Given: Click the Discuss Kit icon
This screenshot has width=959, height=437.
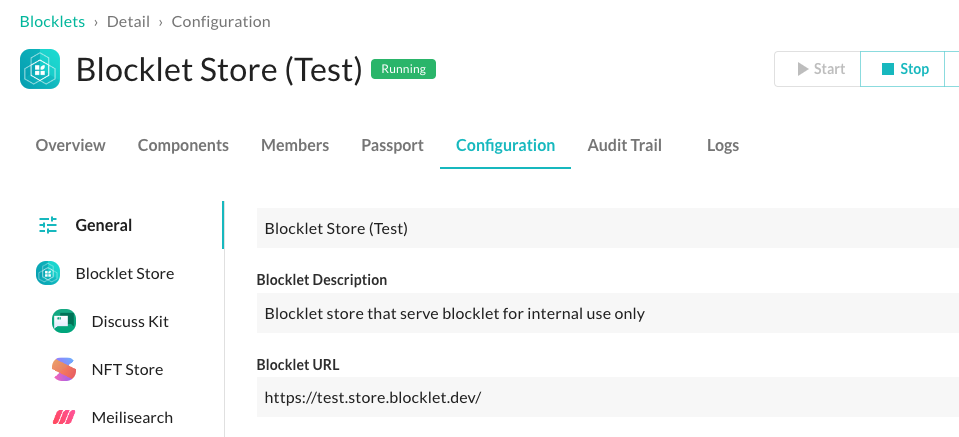Looking at the screenshot, I should pos(64,321).
